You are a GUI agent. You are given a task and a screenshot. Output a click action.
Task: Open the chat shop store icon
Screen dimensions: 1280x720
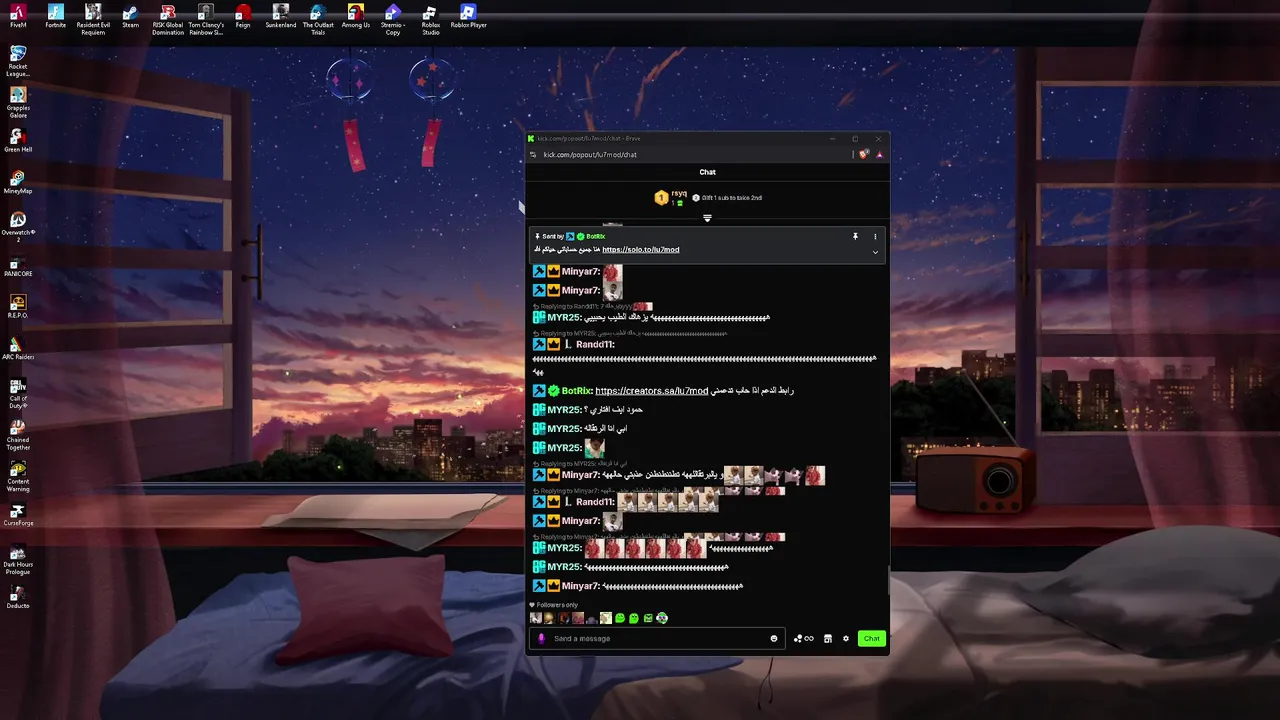point(828,639)
